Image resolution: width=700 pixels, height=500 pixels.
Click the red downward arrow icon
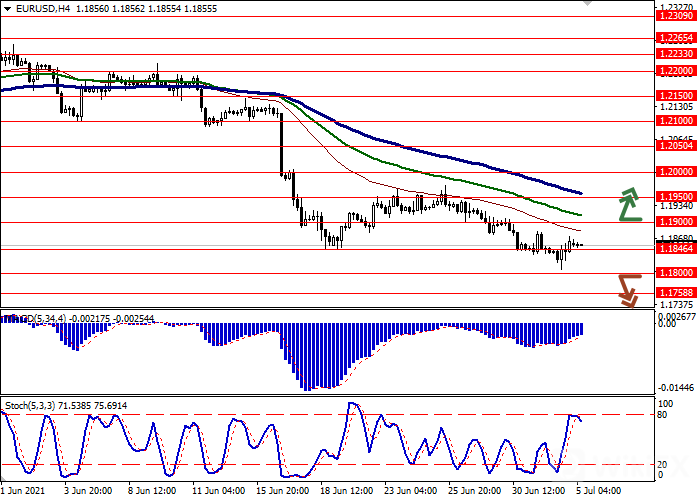coord(629,289)
